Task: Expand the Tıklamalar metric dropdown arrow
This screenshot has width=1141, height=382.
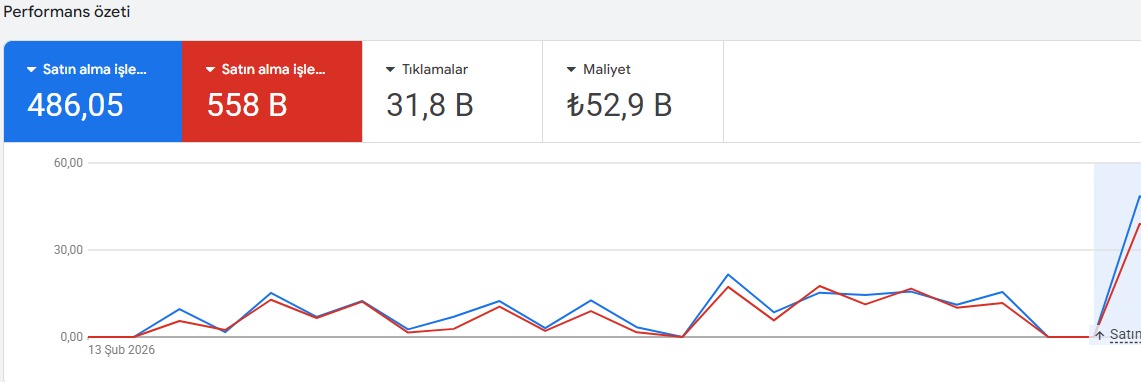Action: [391, 70]
